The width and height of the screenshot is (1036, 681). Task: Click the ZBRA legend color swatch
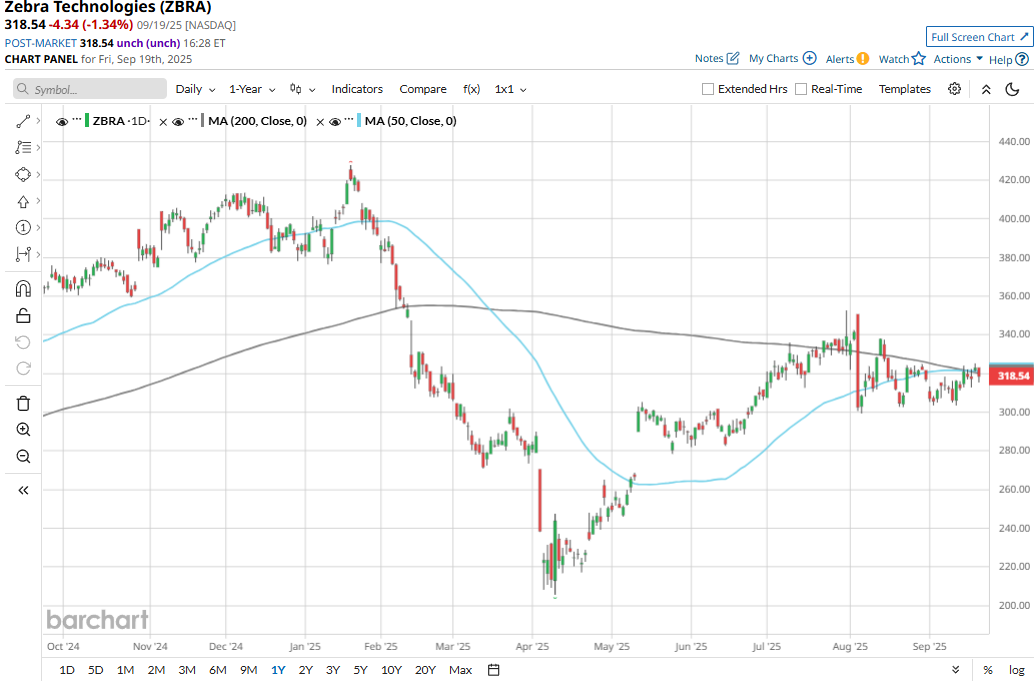(87, 121)
